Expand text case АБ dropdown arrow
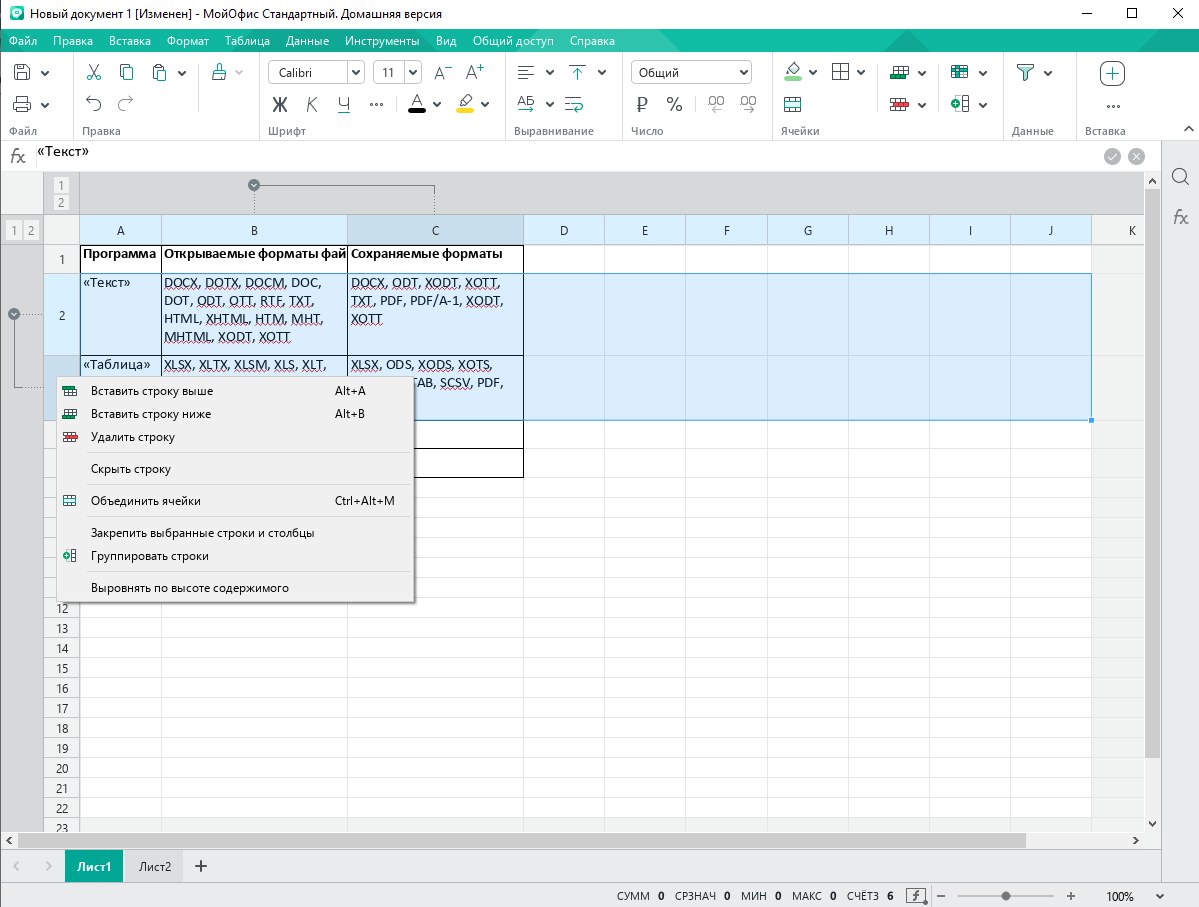 [x=550, y=105]
